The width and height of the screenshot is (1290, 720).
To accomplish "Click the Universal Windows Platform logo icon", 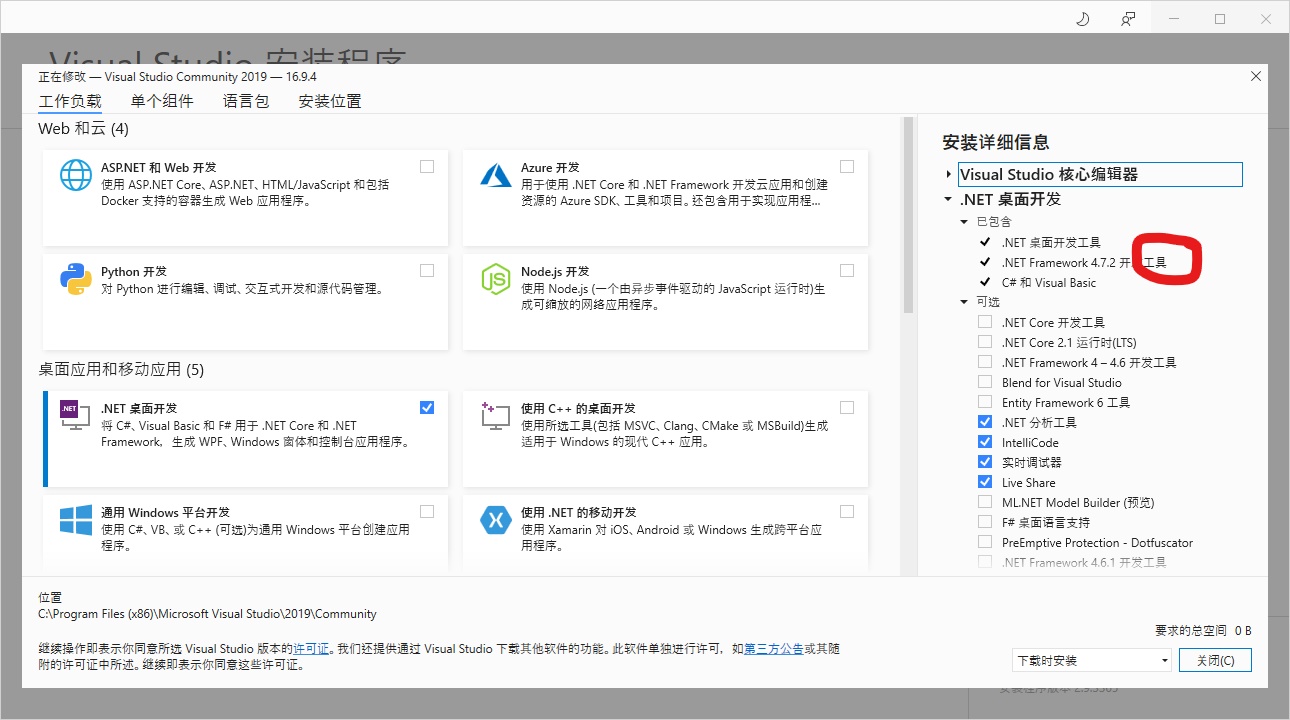I will (76, 520).
